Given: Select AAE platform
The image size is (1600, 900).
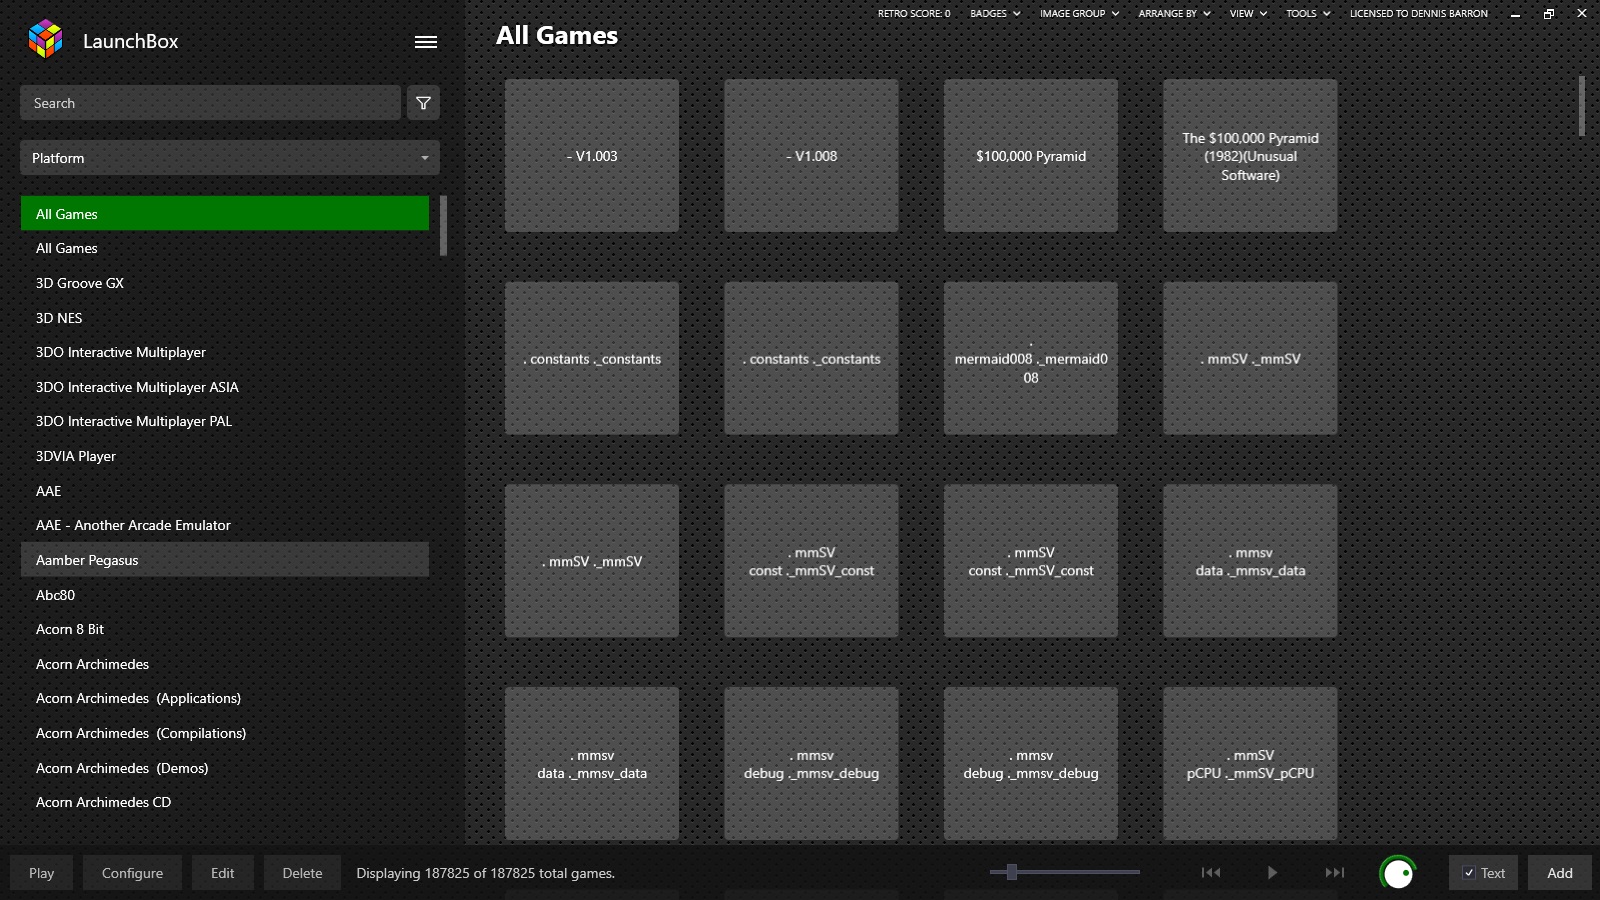Looking at the screenshot, I should (225, 491).
